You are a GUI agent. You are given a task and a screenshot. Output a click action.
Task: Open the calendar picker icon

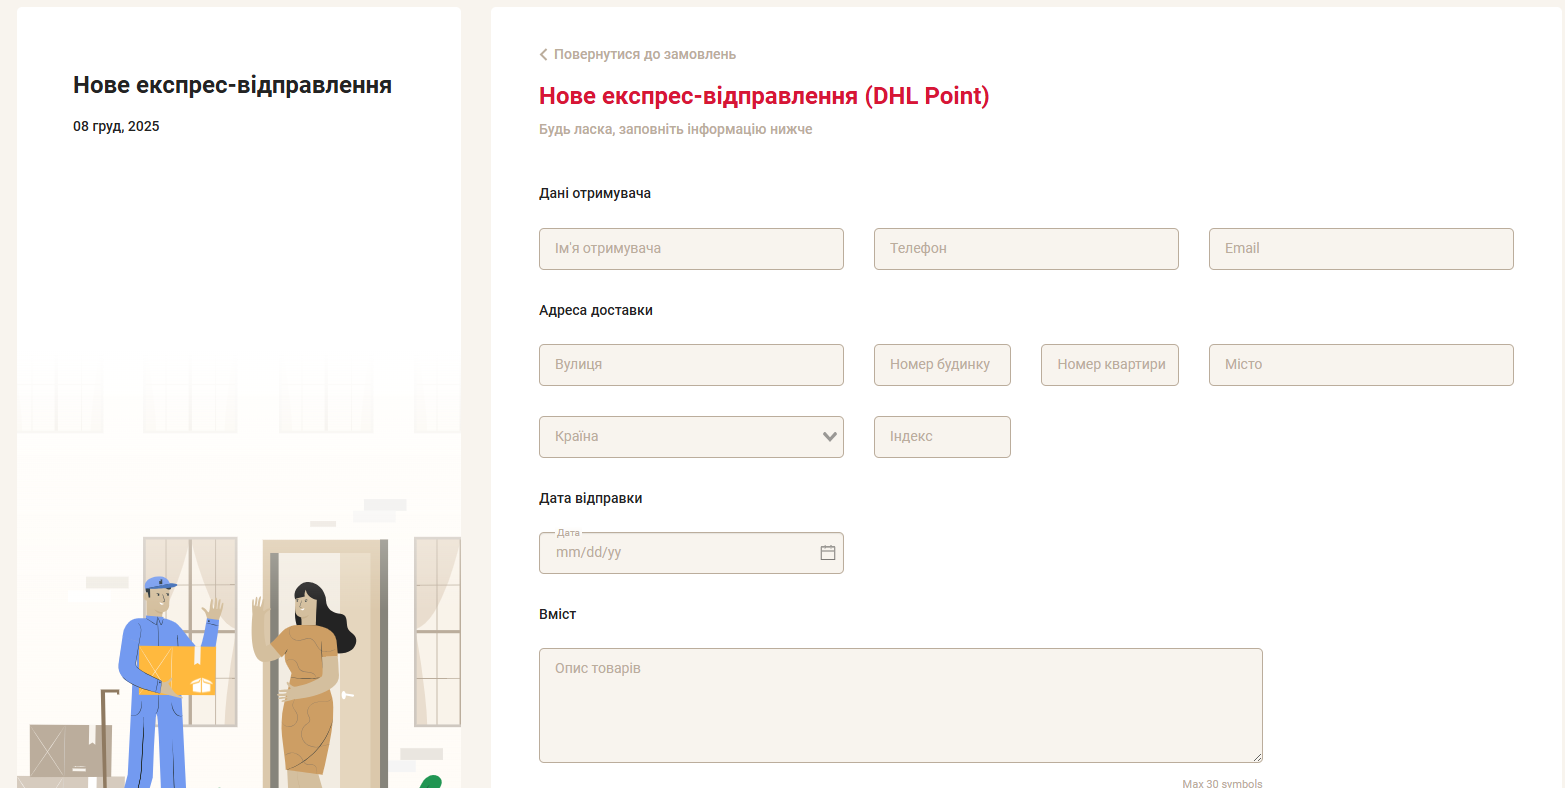click(828, 552)
